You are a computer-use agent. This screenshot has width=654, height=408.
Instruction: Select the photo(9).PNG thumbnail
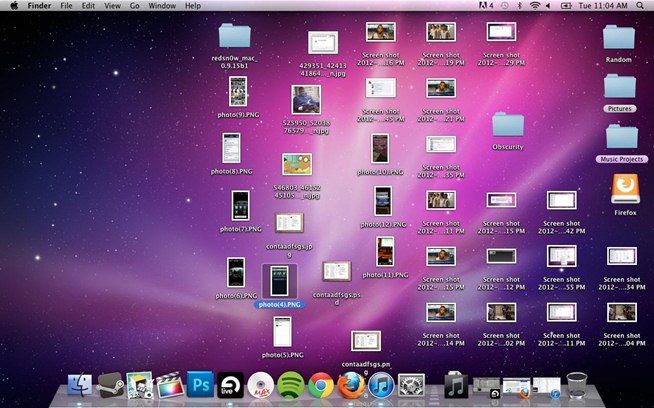point(238,91)
